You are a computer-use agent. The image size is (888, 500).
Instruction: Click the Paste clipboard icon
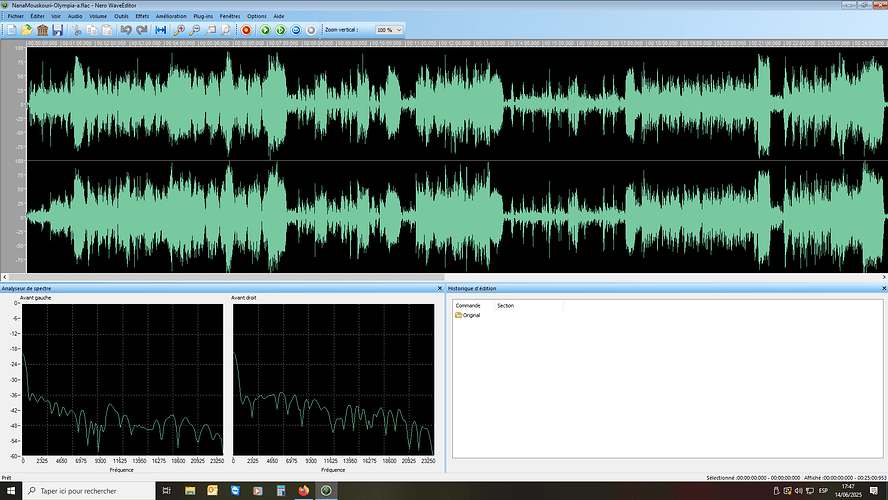(106, 30)
